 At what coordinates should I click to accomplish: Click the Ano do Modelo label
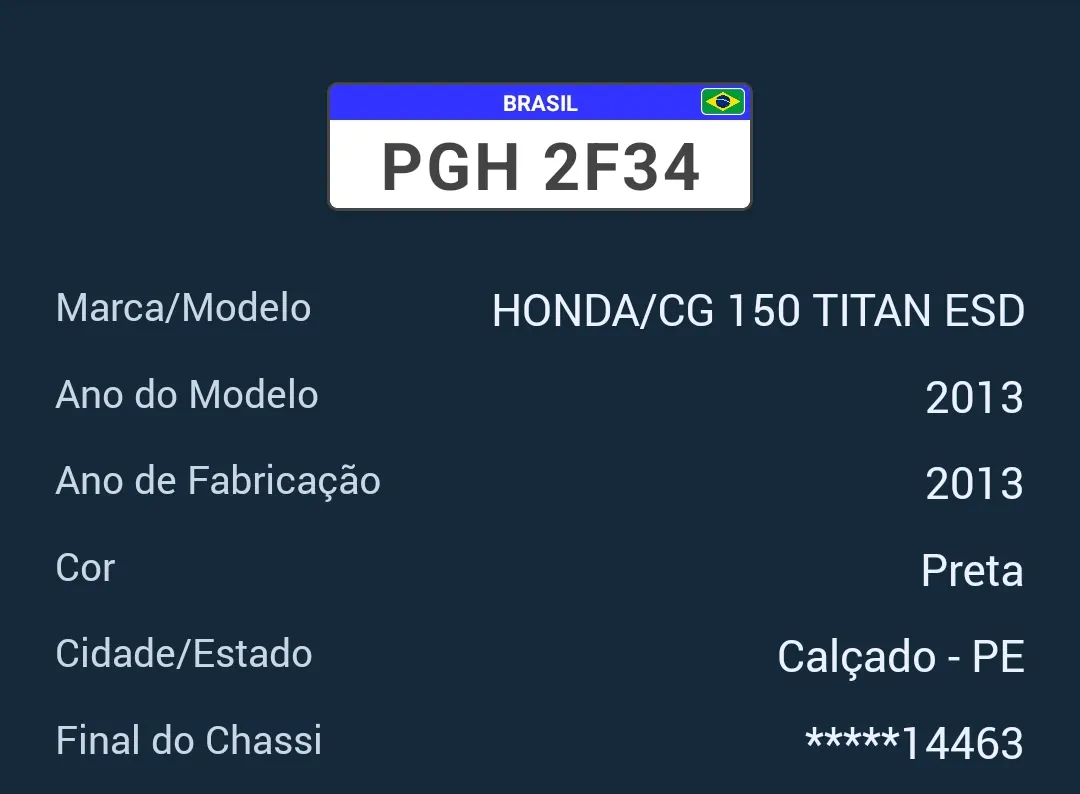187,395
